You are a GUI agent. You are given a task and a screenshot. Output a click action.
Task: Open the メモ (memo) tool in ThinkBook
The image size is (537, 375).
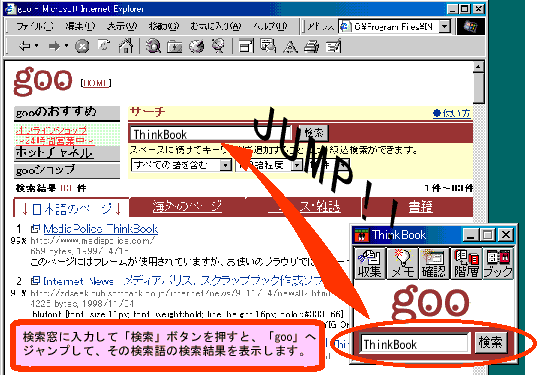[x=402, y=263]
